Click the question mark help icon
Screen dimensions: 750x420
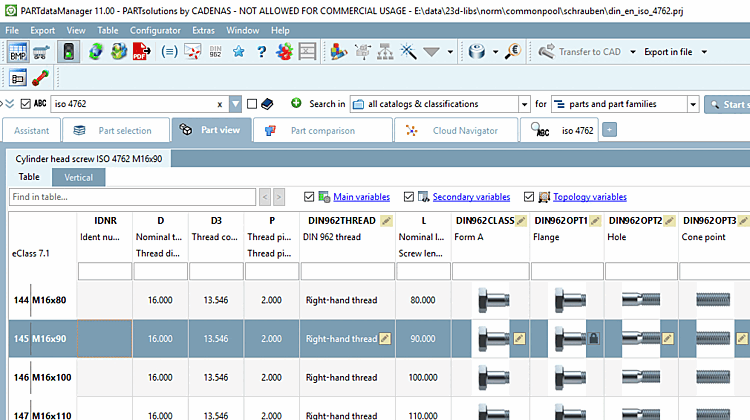pos(261,52)
